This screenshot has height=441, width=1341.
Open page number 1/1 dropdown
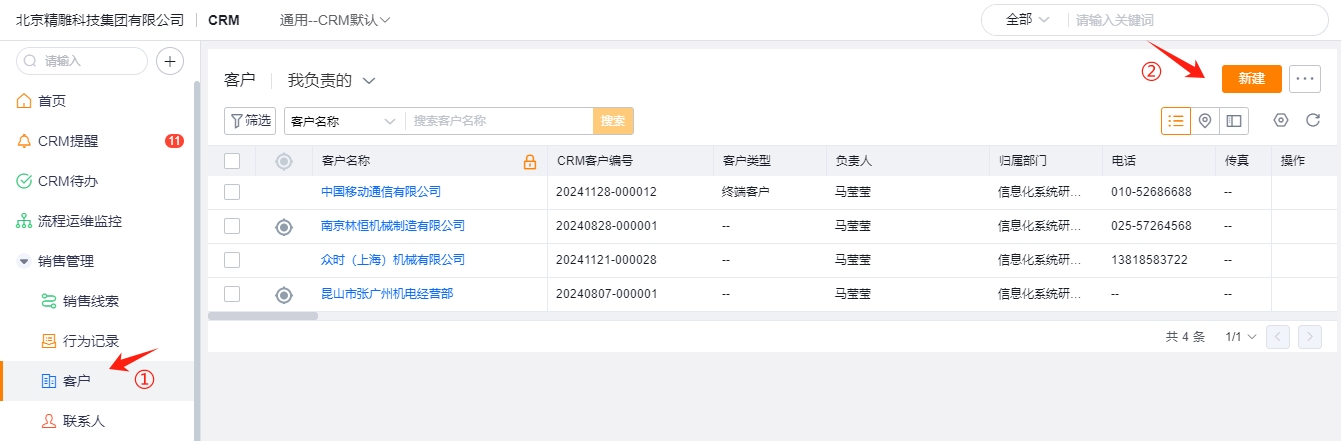1241,337
